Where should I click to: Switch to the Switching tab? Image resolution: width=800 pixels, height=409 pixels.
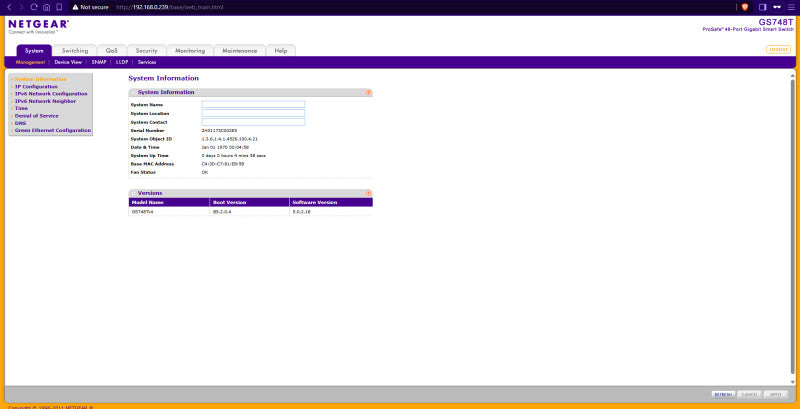tap(74, 51)
